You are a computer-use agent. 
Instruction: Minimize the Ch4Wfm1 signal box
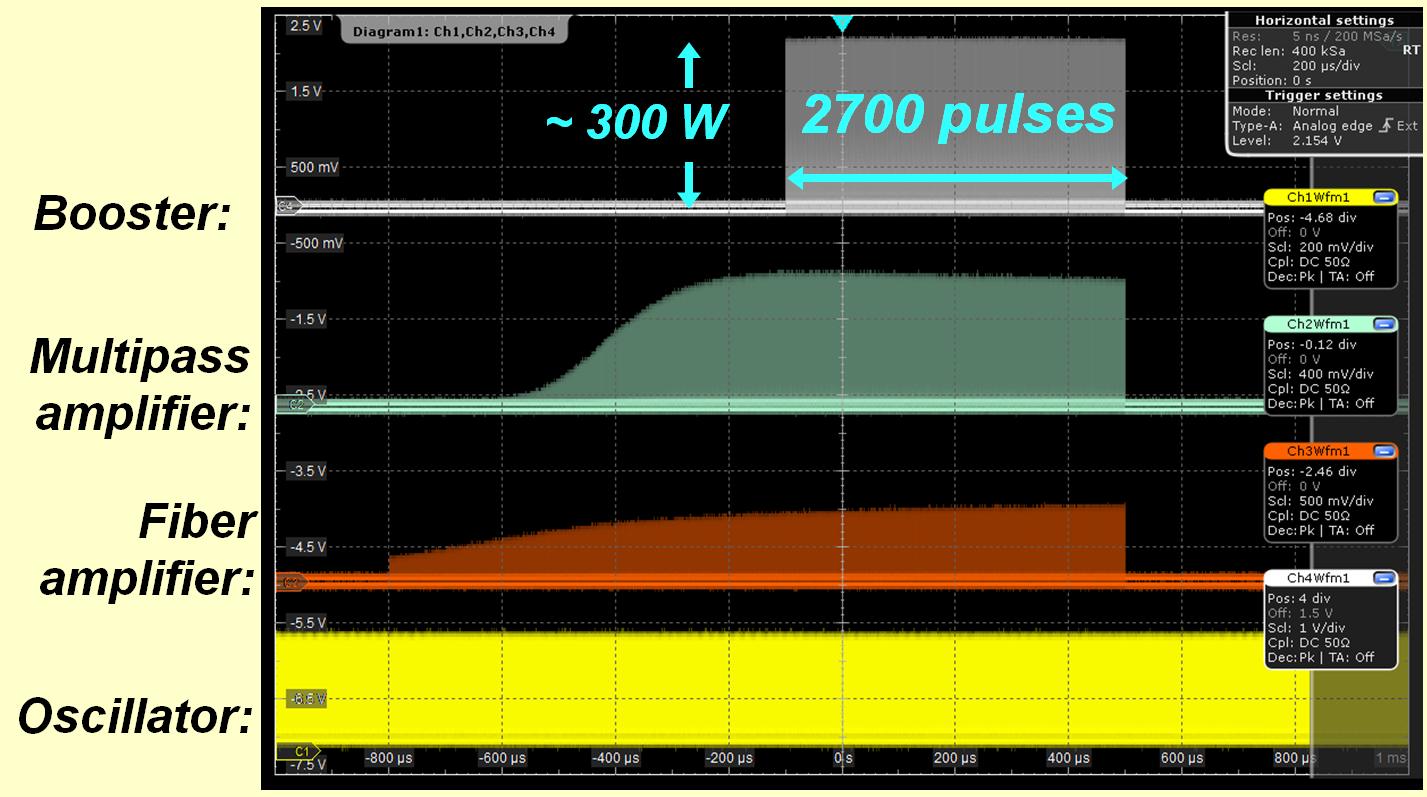click(1384, 578)
